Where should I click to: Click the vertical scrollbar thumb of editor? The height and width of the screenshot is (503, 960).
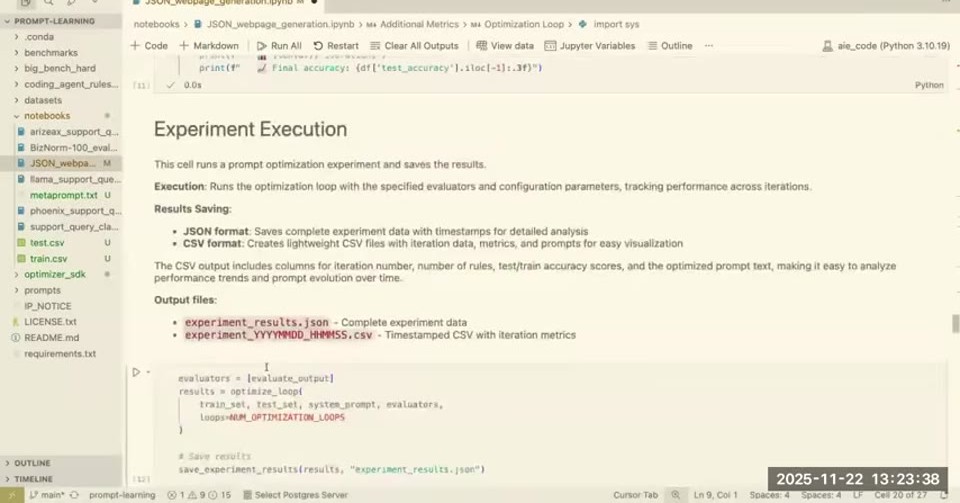[955, 323]
